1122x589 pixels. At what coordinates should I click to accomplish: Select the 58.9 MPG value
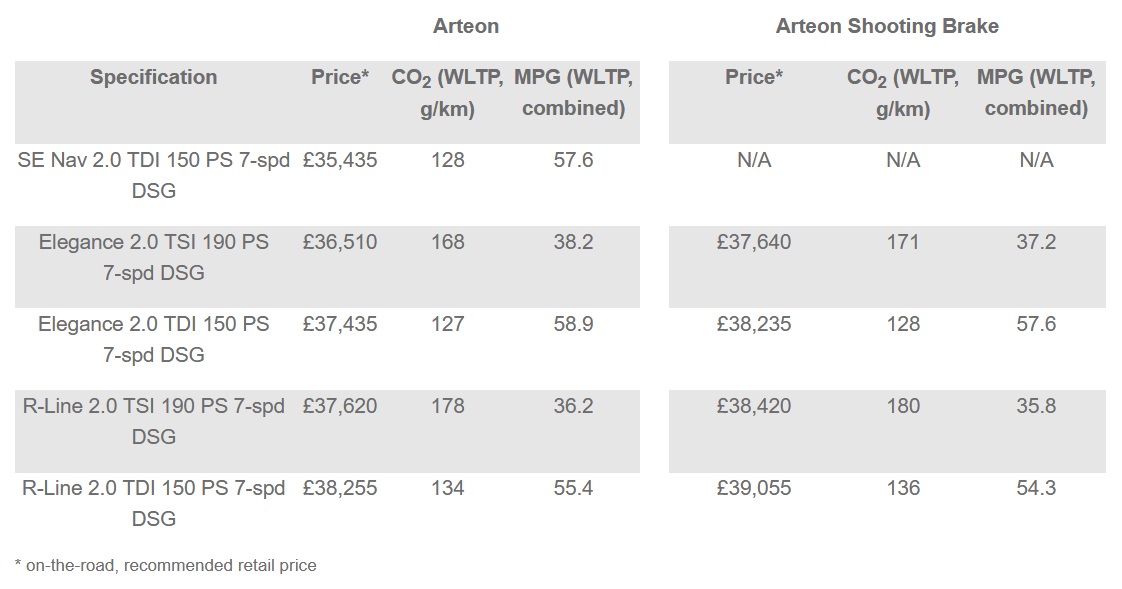(x=573, y=324)
